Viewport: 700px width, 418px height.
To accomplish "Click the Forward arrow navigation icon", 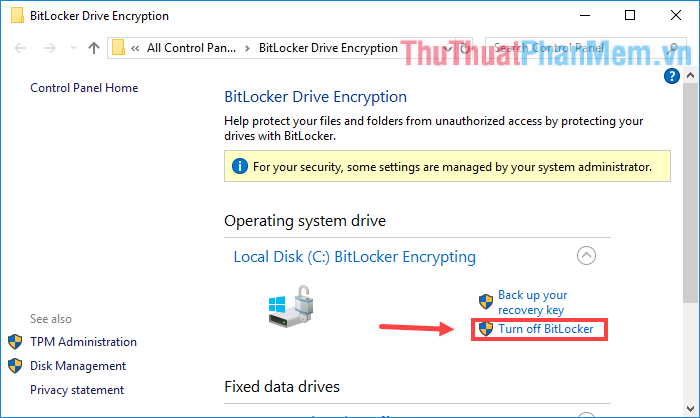I will click(50, 48).
